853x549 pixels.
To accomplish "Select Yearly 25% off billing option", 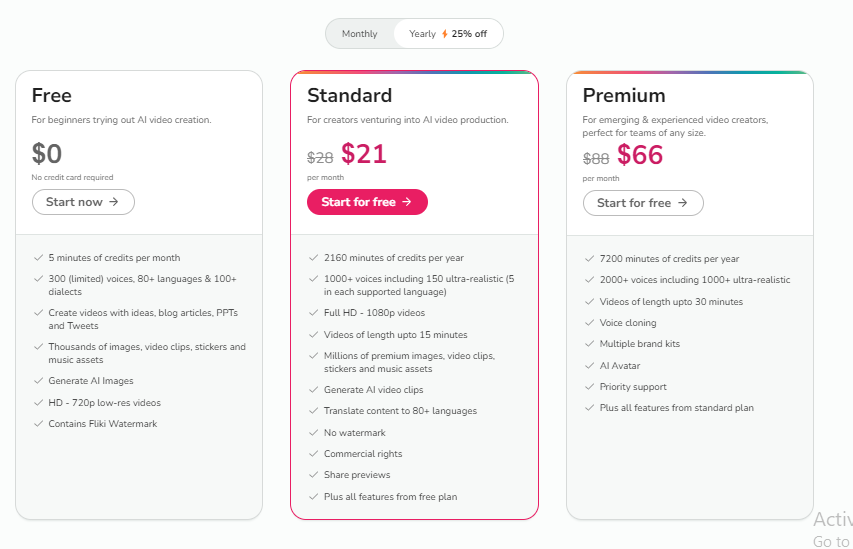I will pyautogui.click(x=448, y=34).
